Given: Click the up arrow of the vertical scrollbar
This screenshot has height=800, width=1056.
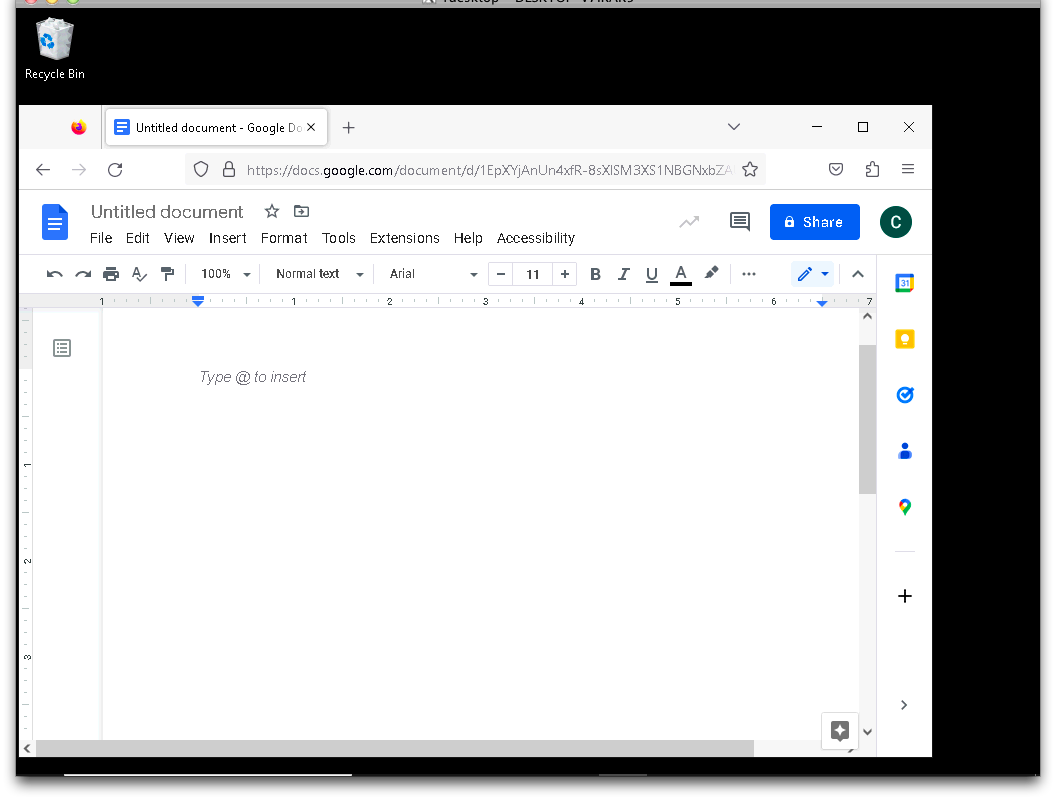Looking at the screenshot, I should [867, 316].
